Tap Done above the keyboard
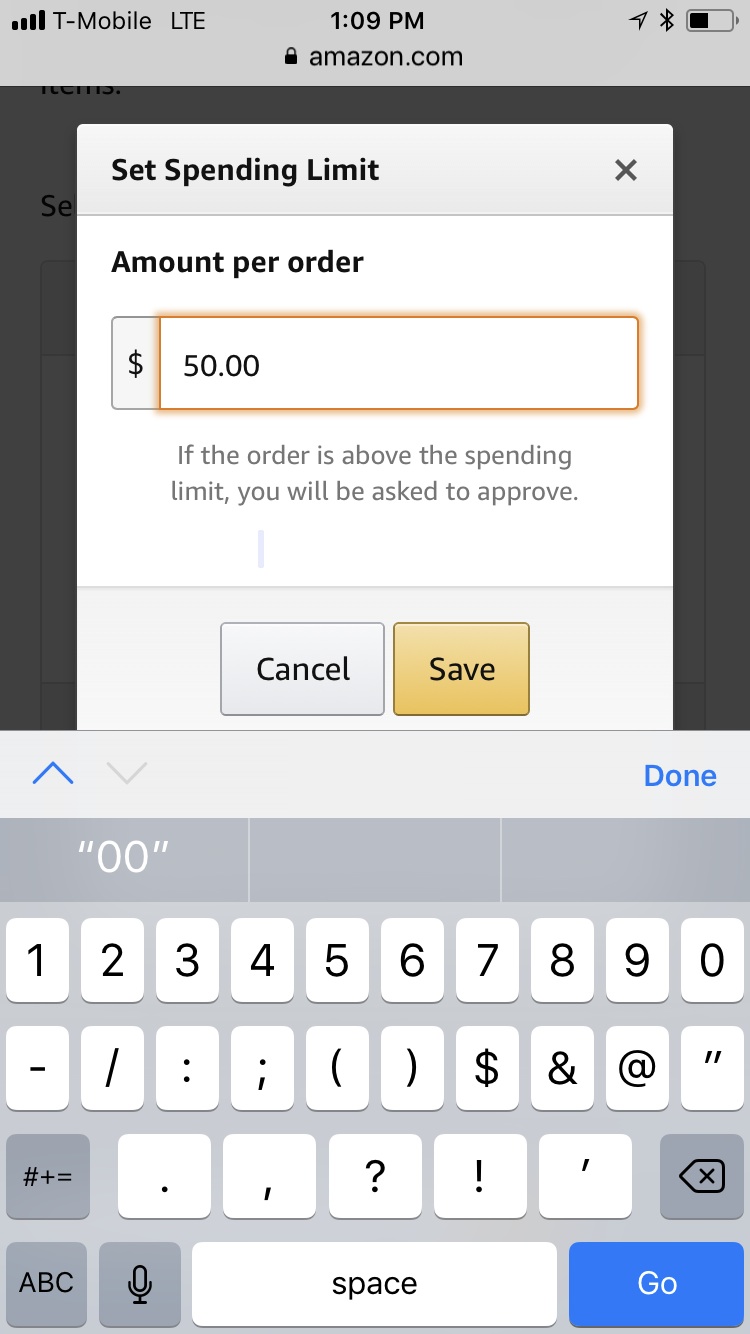This screenshot has width=750, height=1334. 680,776
